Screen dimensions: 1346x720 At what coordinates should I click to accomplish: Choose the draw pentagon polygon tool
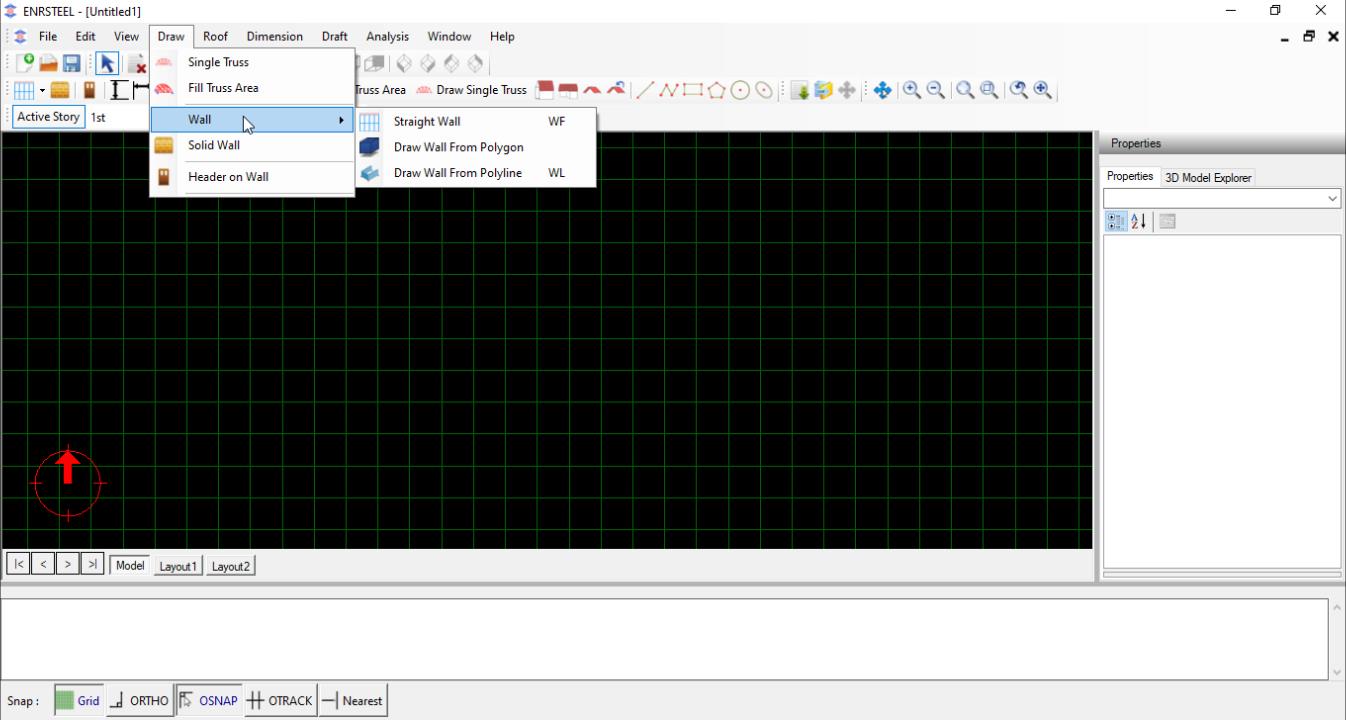coord(717,90)
